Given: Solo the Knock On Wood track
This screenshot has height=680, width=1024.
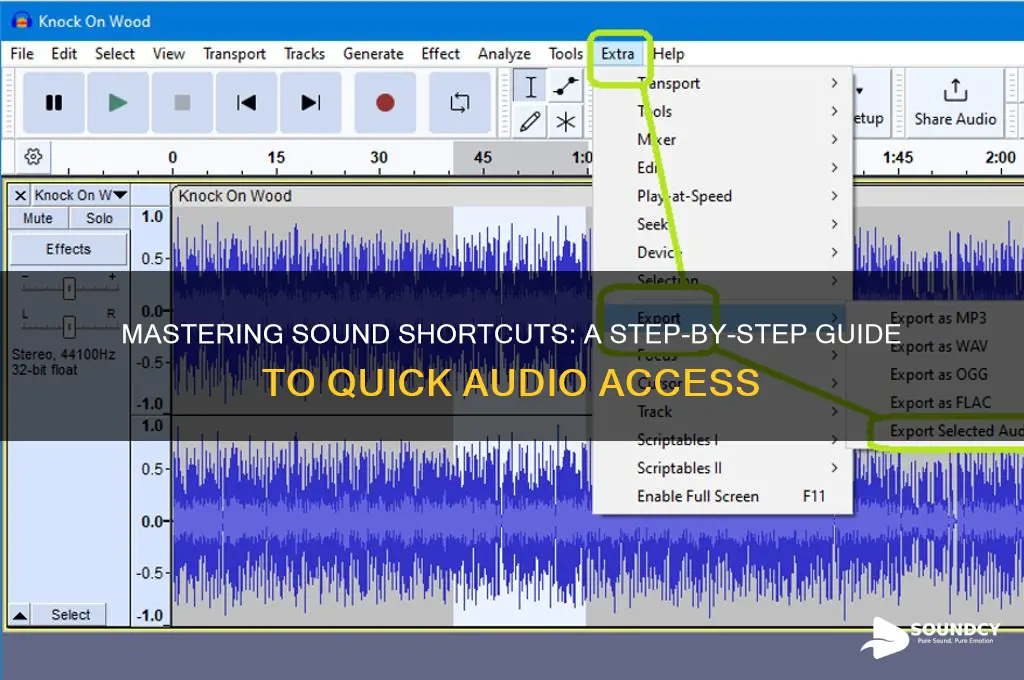Looking at the screenshot, I should pyautogui.click(x=99, y=218).
